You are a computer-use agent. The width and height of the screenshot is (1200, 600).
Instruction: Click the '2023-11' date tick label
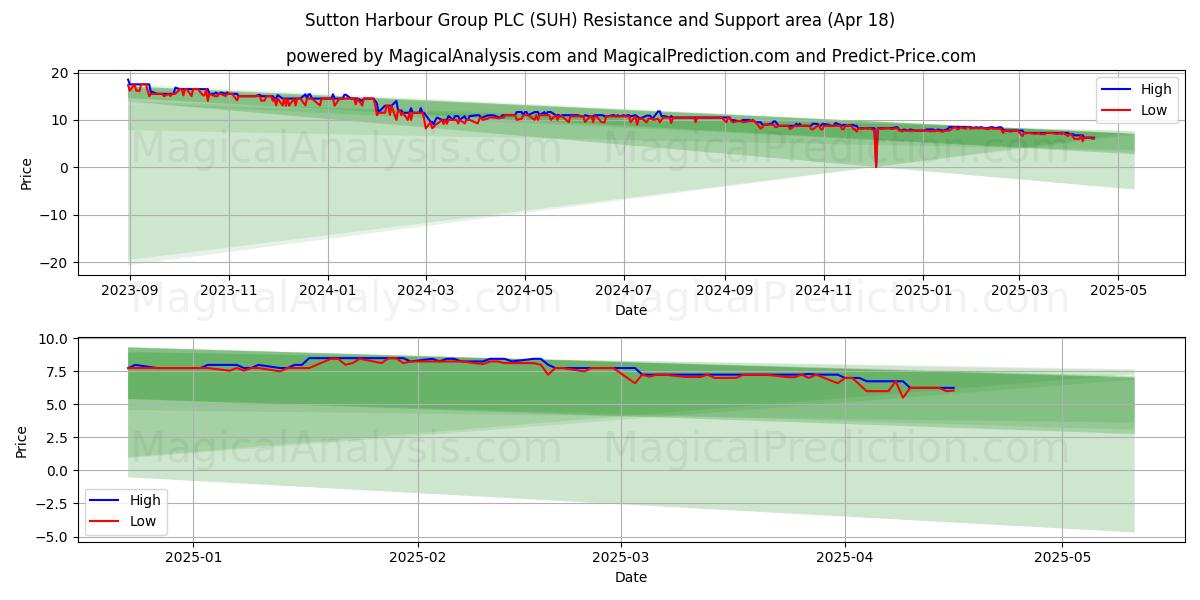[x=229, y=291]
